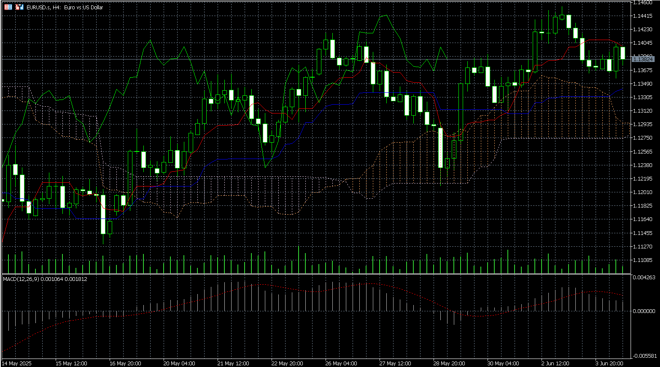Click the 28 May 20:00 time label

[x=449, y=363]
